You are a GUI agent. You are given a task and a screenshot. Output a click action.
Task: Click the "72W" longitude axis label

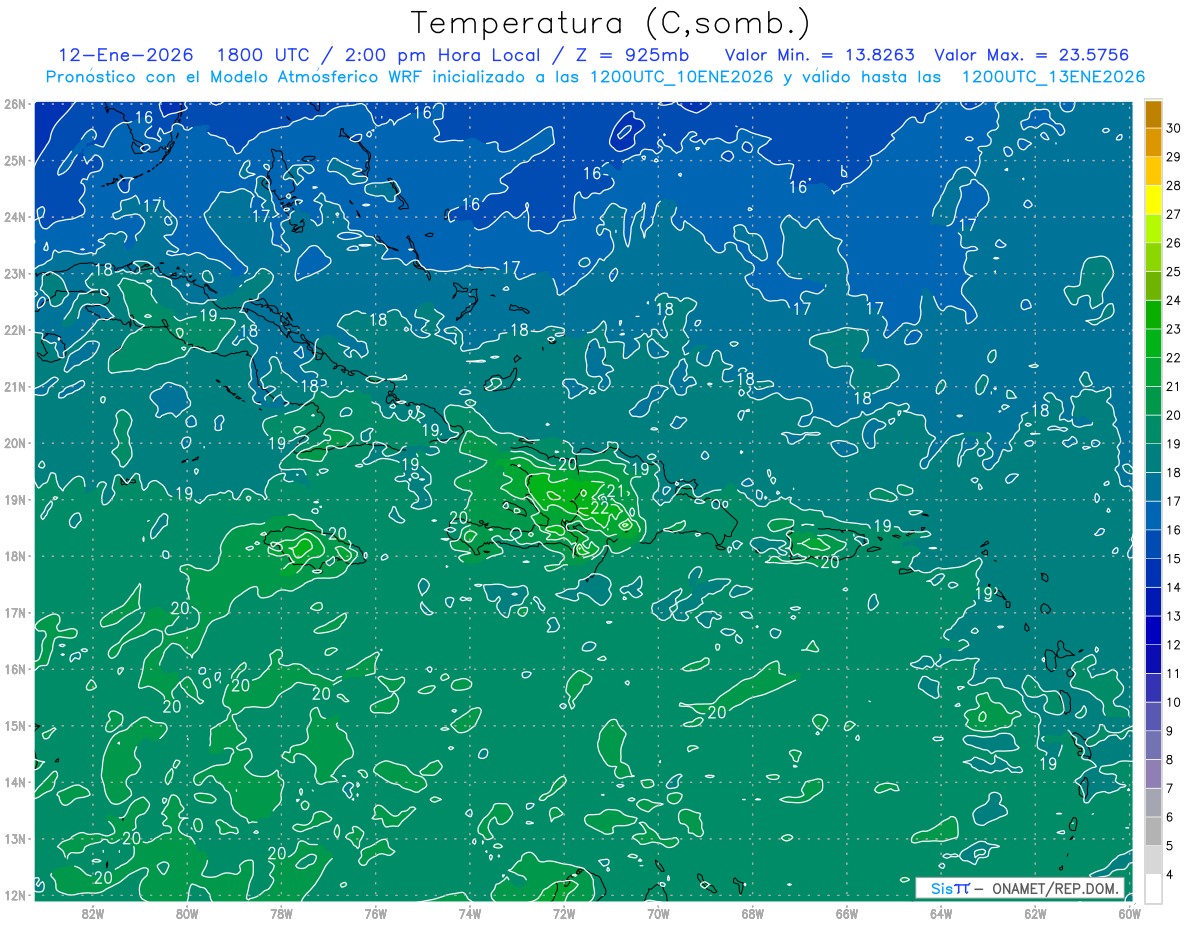click(564, 913)
